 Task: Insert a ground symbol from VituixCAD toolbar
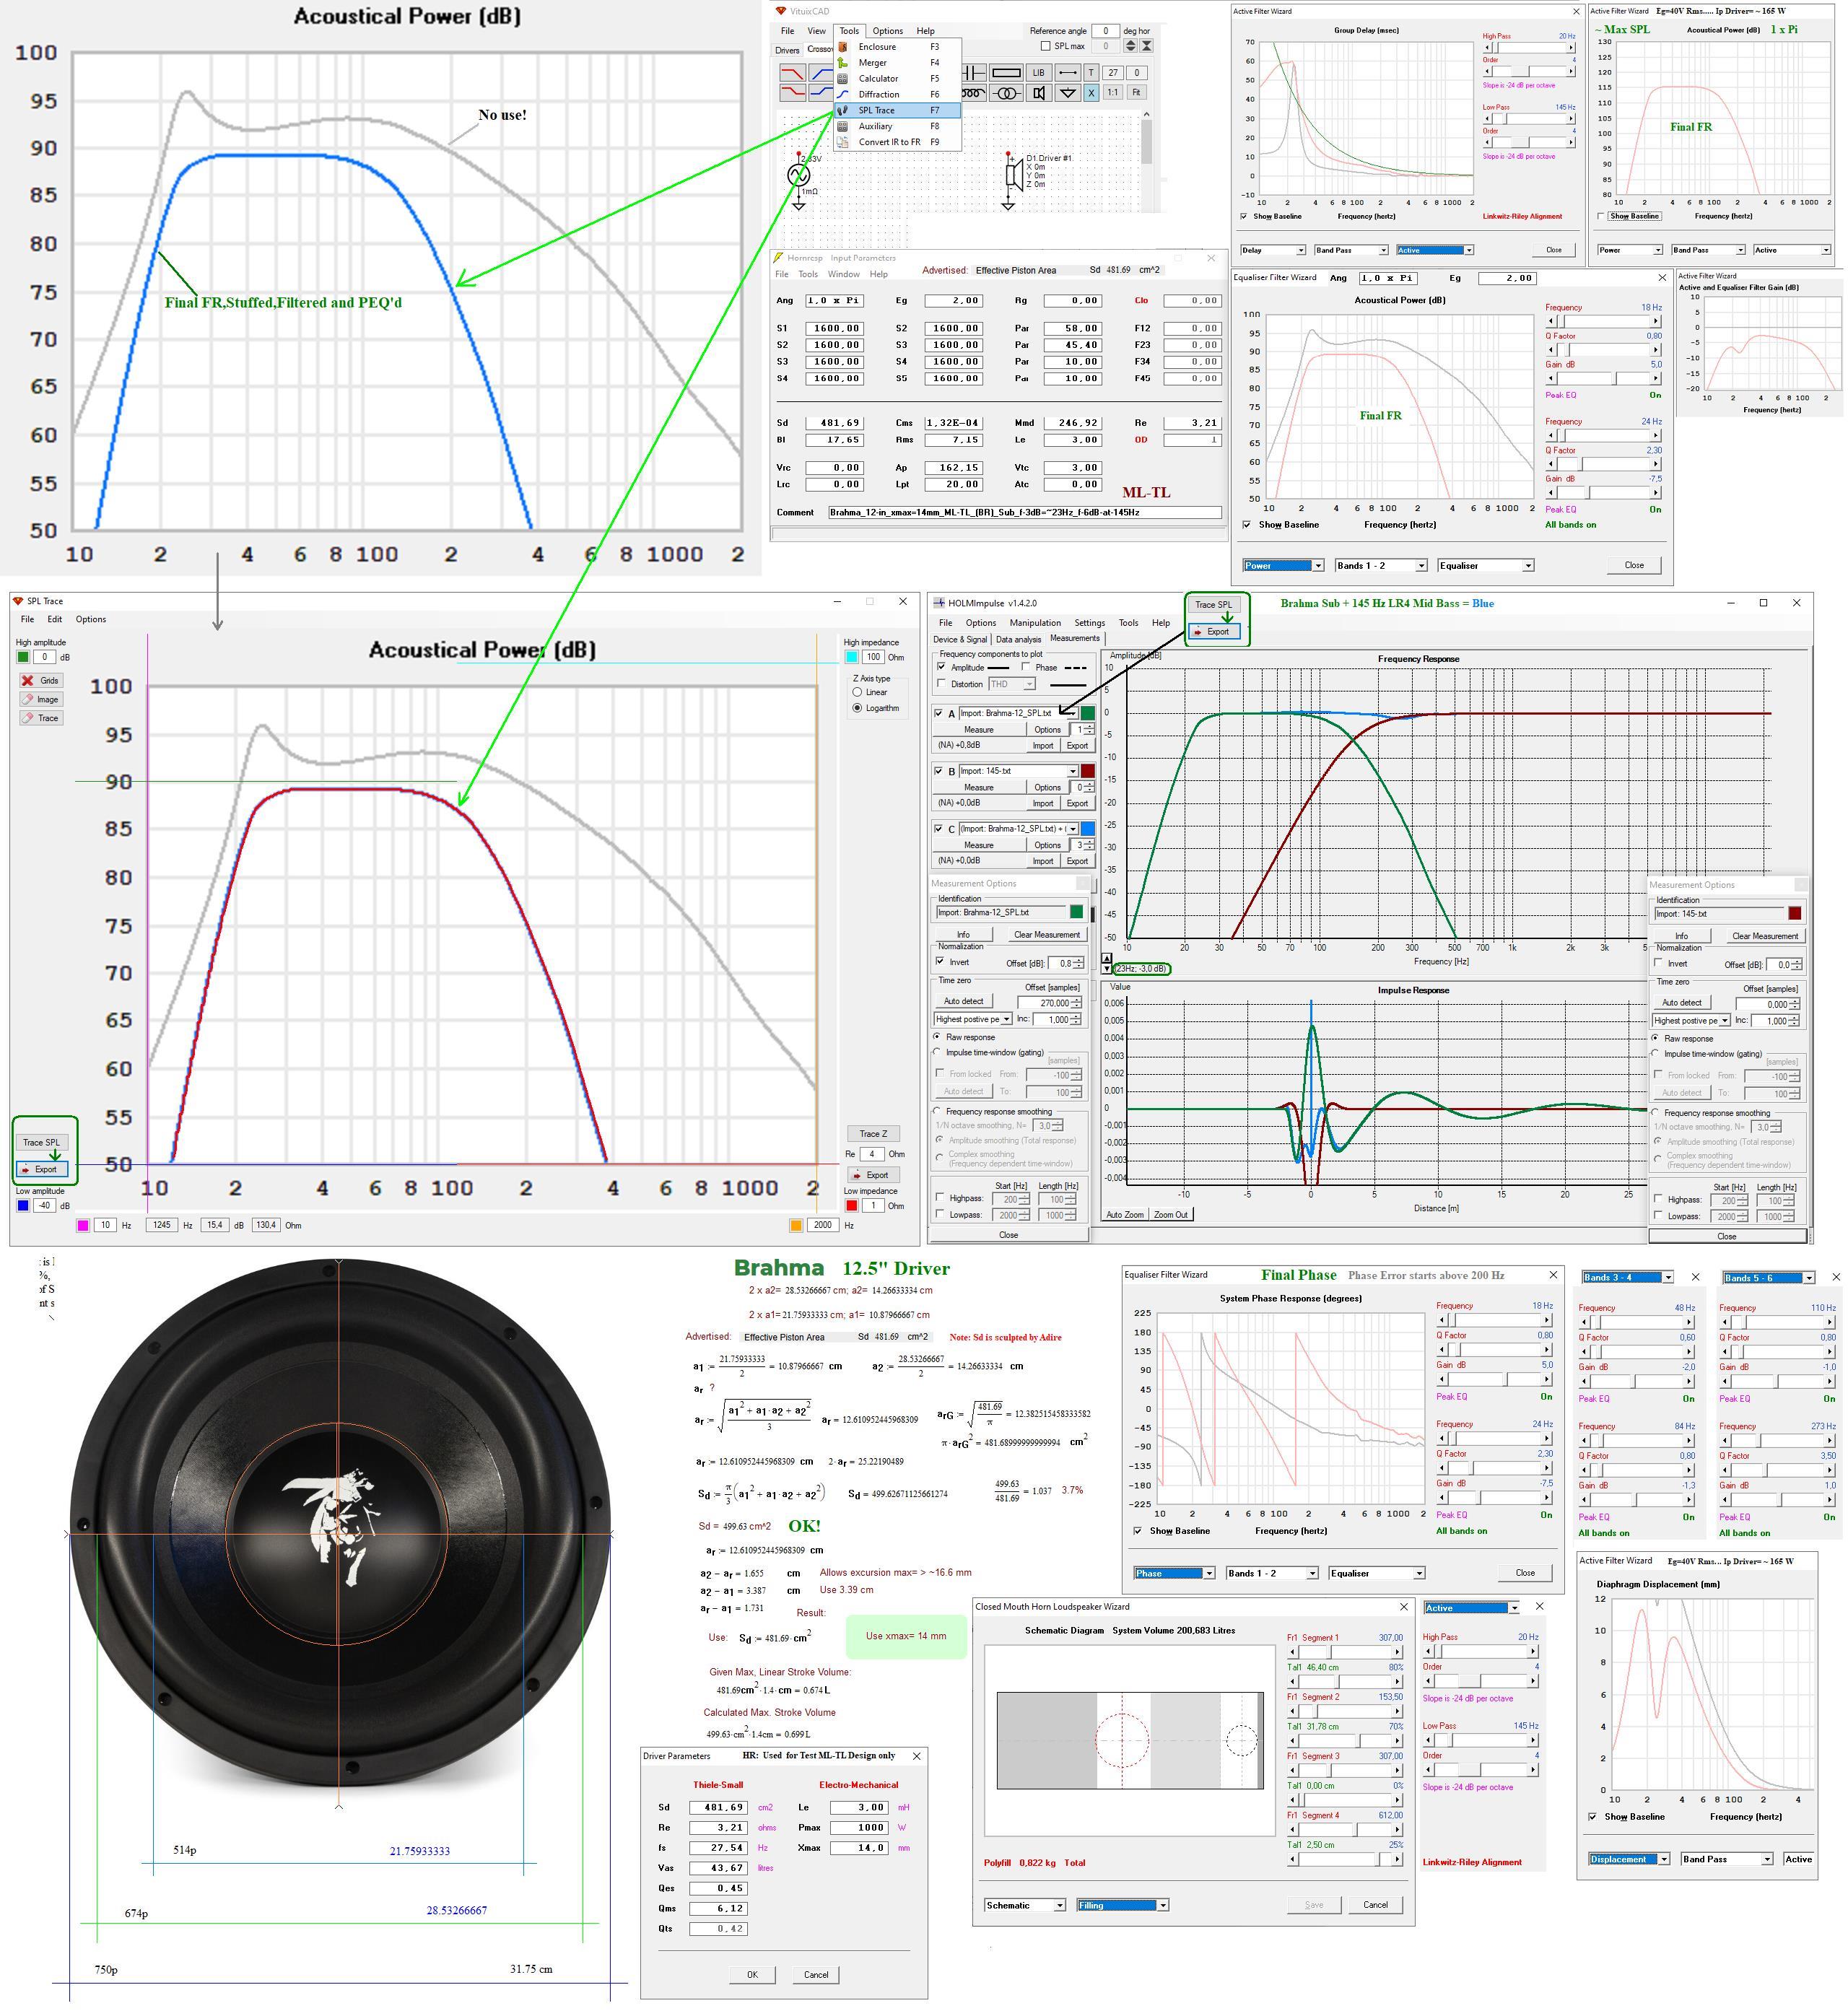click(1068, 93)
